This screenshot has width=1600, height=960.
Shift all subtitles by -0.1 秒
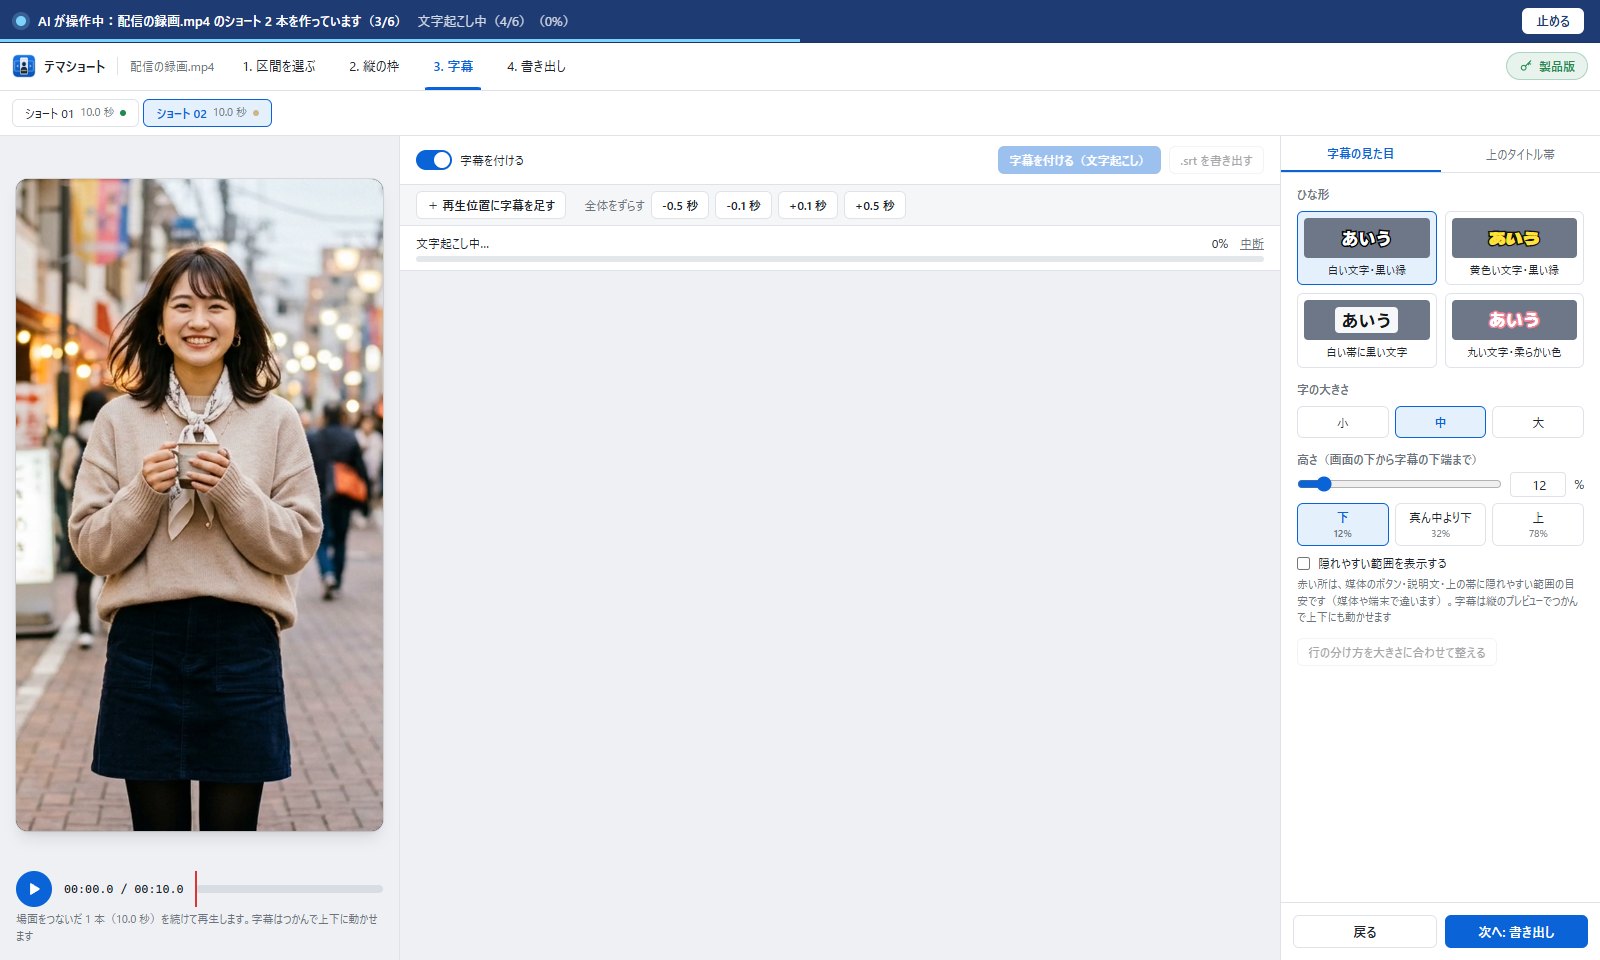(x=743, y=205)
